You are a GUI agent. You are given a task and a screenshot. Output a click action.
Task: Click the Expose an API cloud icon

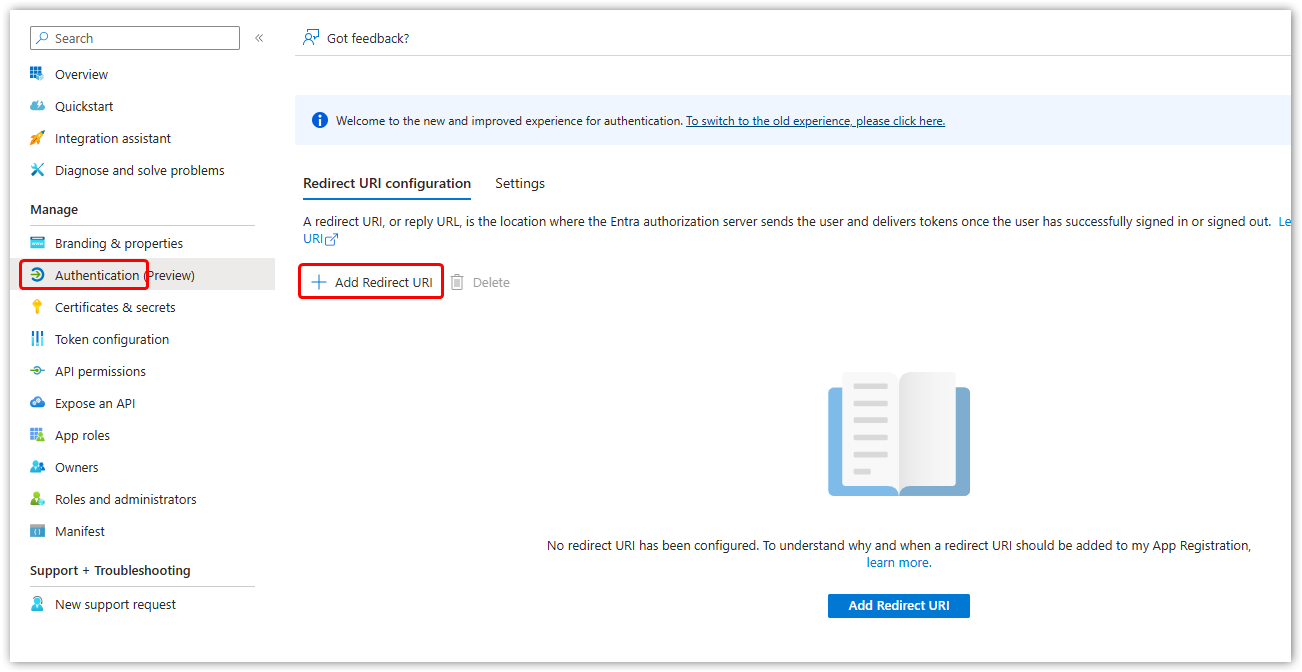pyautogui.click(x=37, y=403)
